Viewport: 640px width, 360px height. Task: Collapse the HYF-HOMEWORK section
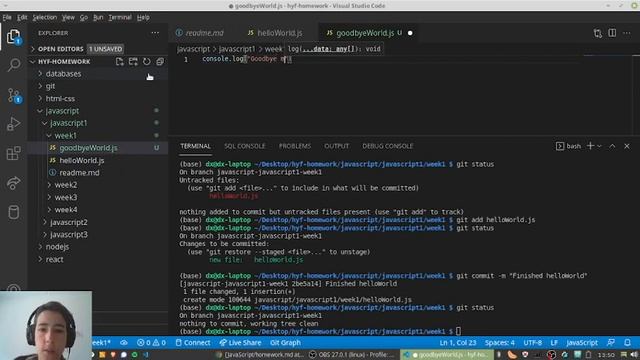point(64,62)
